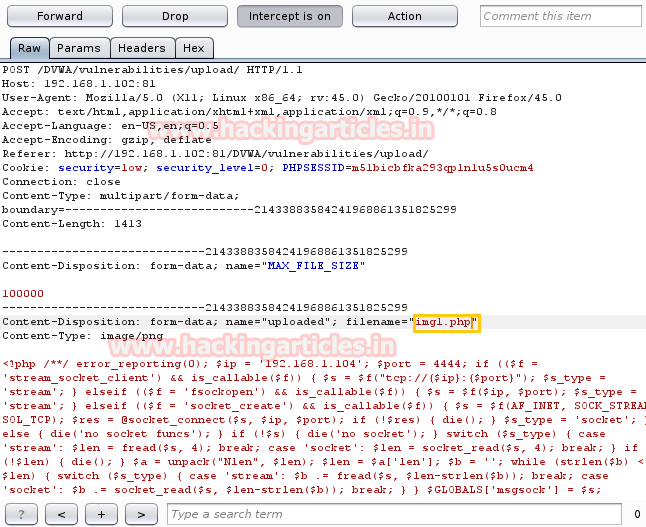The height and width of the screenshot is (527, 646).
Task: Click the name="uploaded" form field text
Action: click(x=277, y=322)
